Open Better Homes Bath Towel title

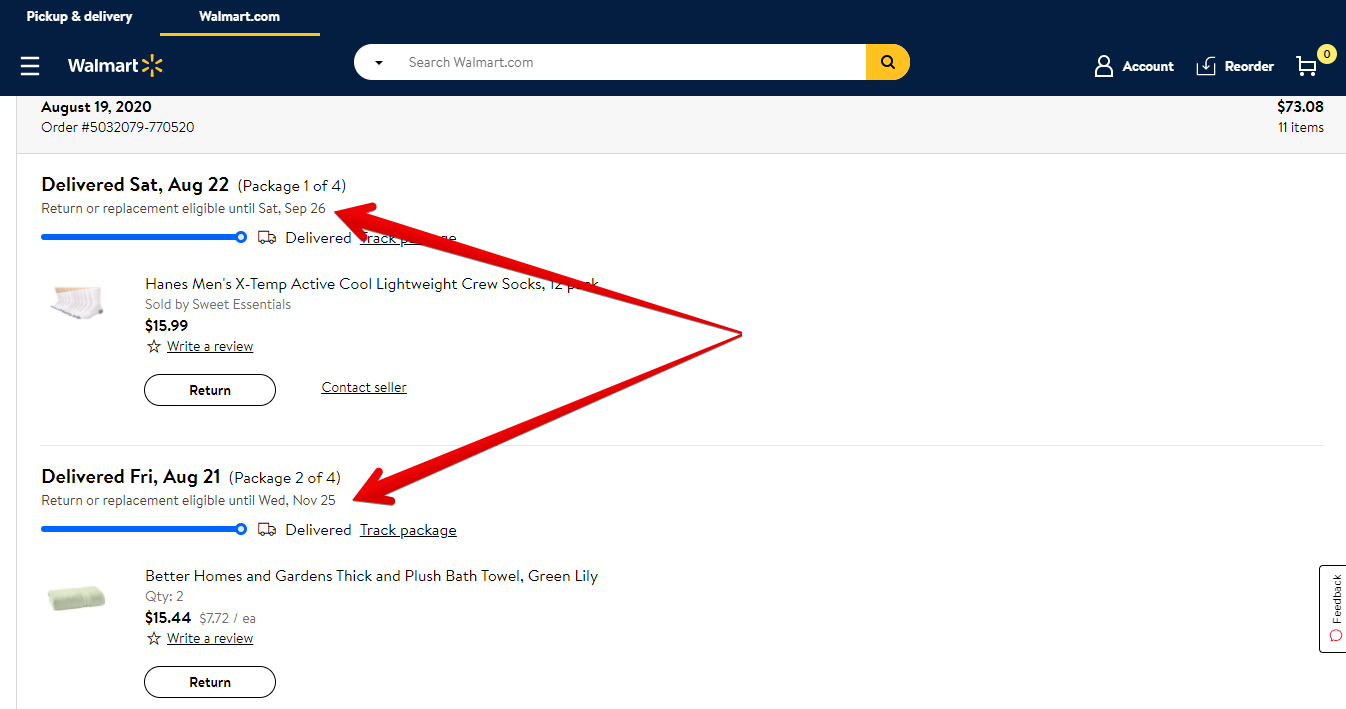point(372,576)
